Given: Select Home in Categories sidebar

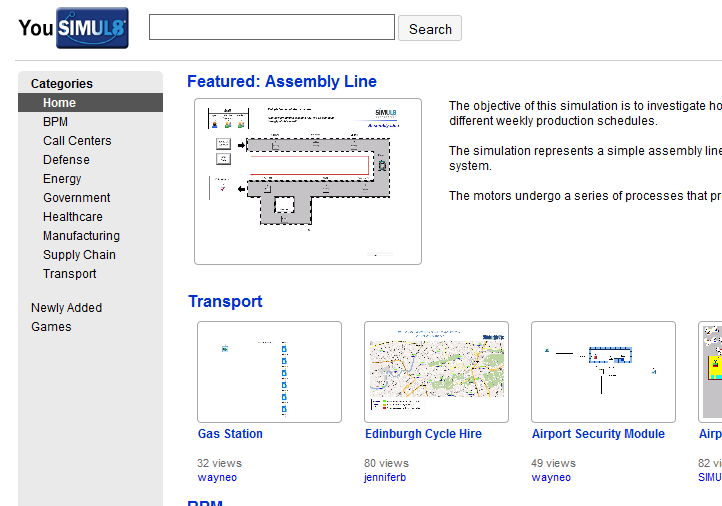Looking at the screenshot, I should tap(59, 103).
